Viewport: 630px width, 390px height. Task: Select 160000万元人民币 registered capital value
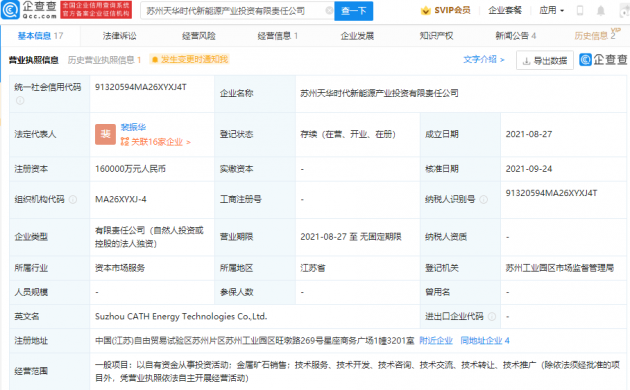pos(130,169)
